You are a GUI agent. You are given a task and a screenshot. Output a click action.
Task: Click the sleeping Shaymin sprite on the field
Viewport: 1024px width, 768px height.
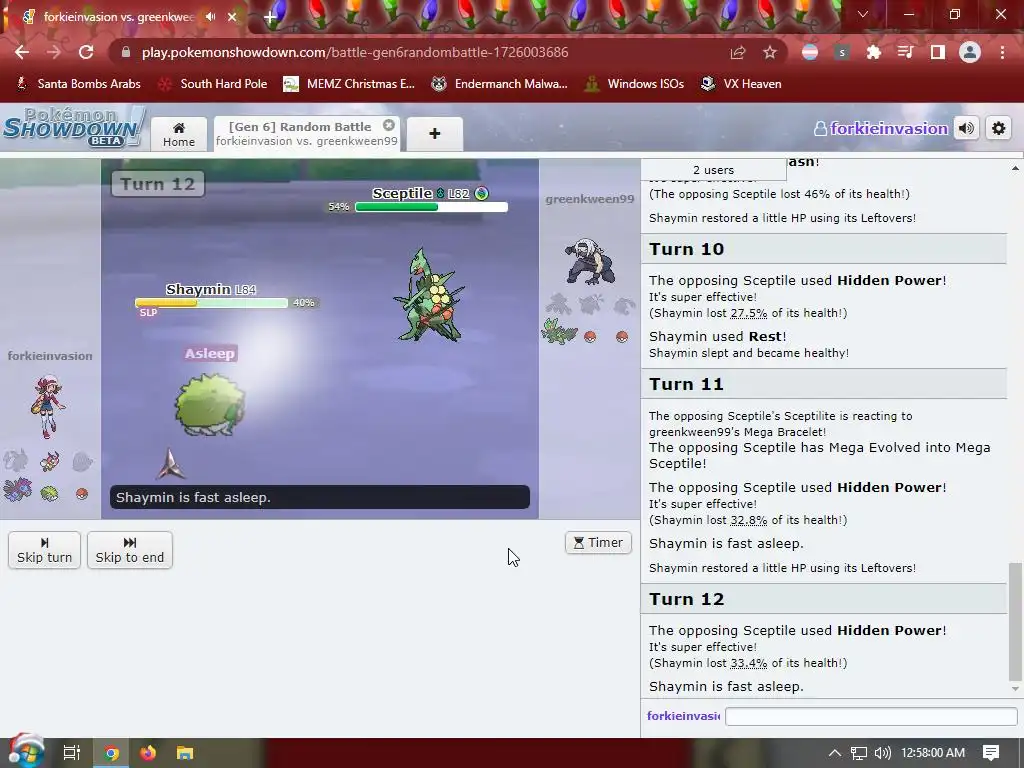tap(210, 404)
